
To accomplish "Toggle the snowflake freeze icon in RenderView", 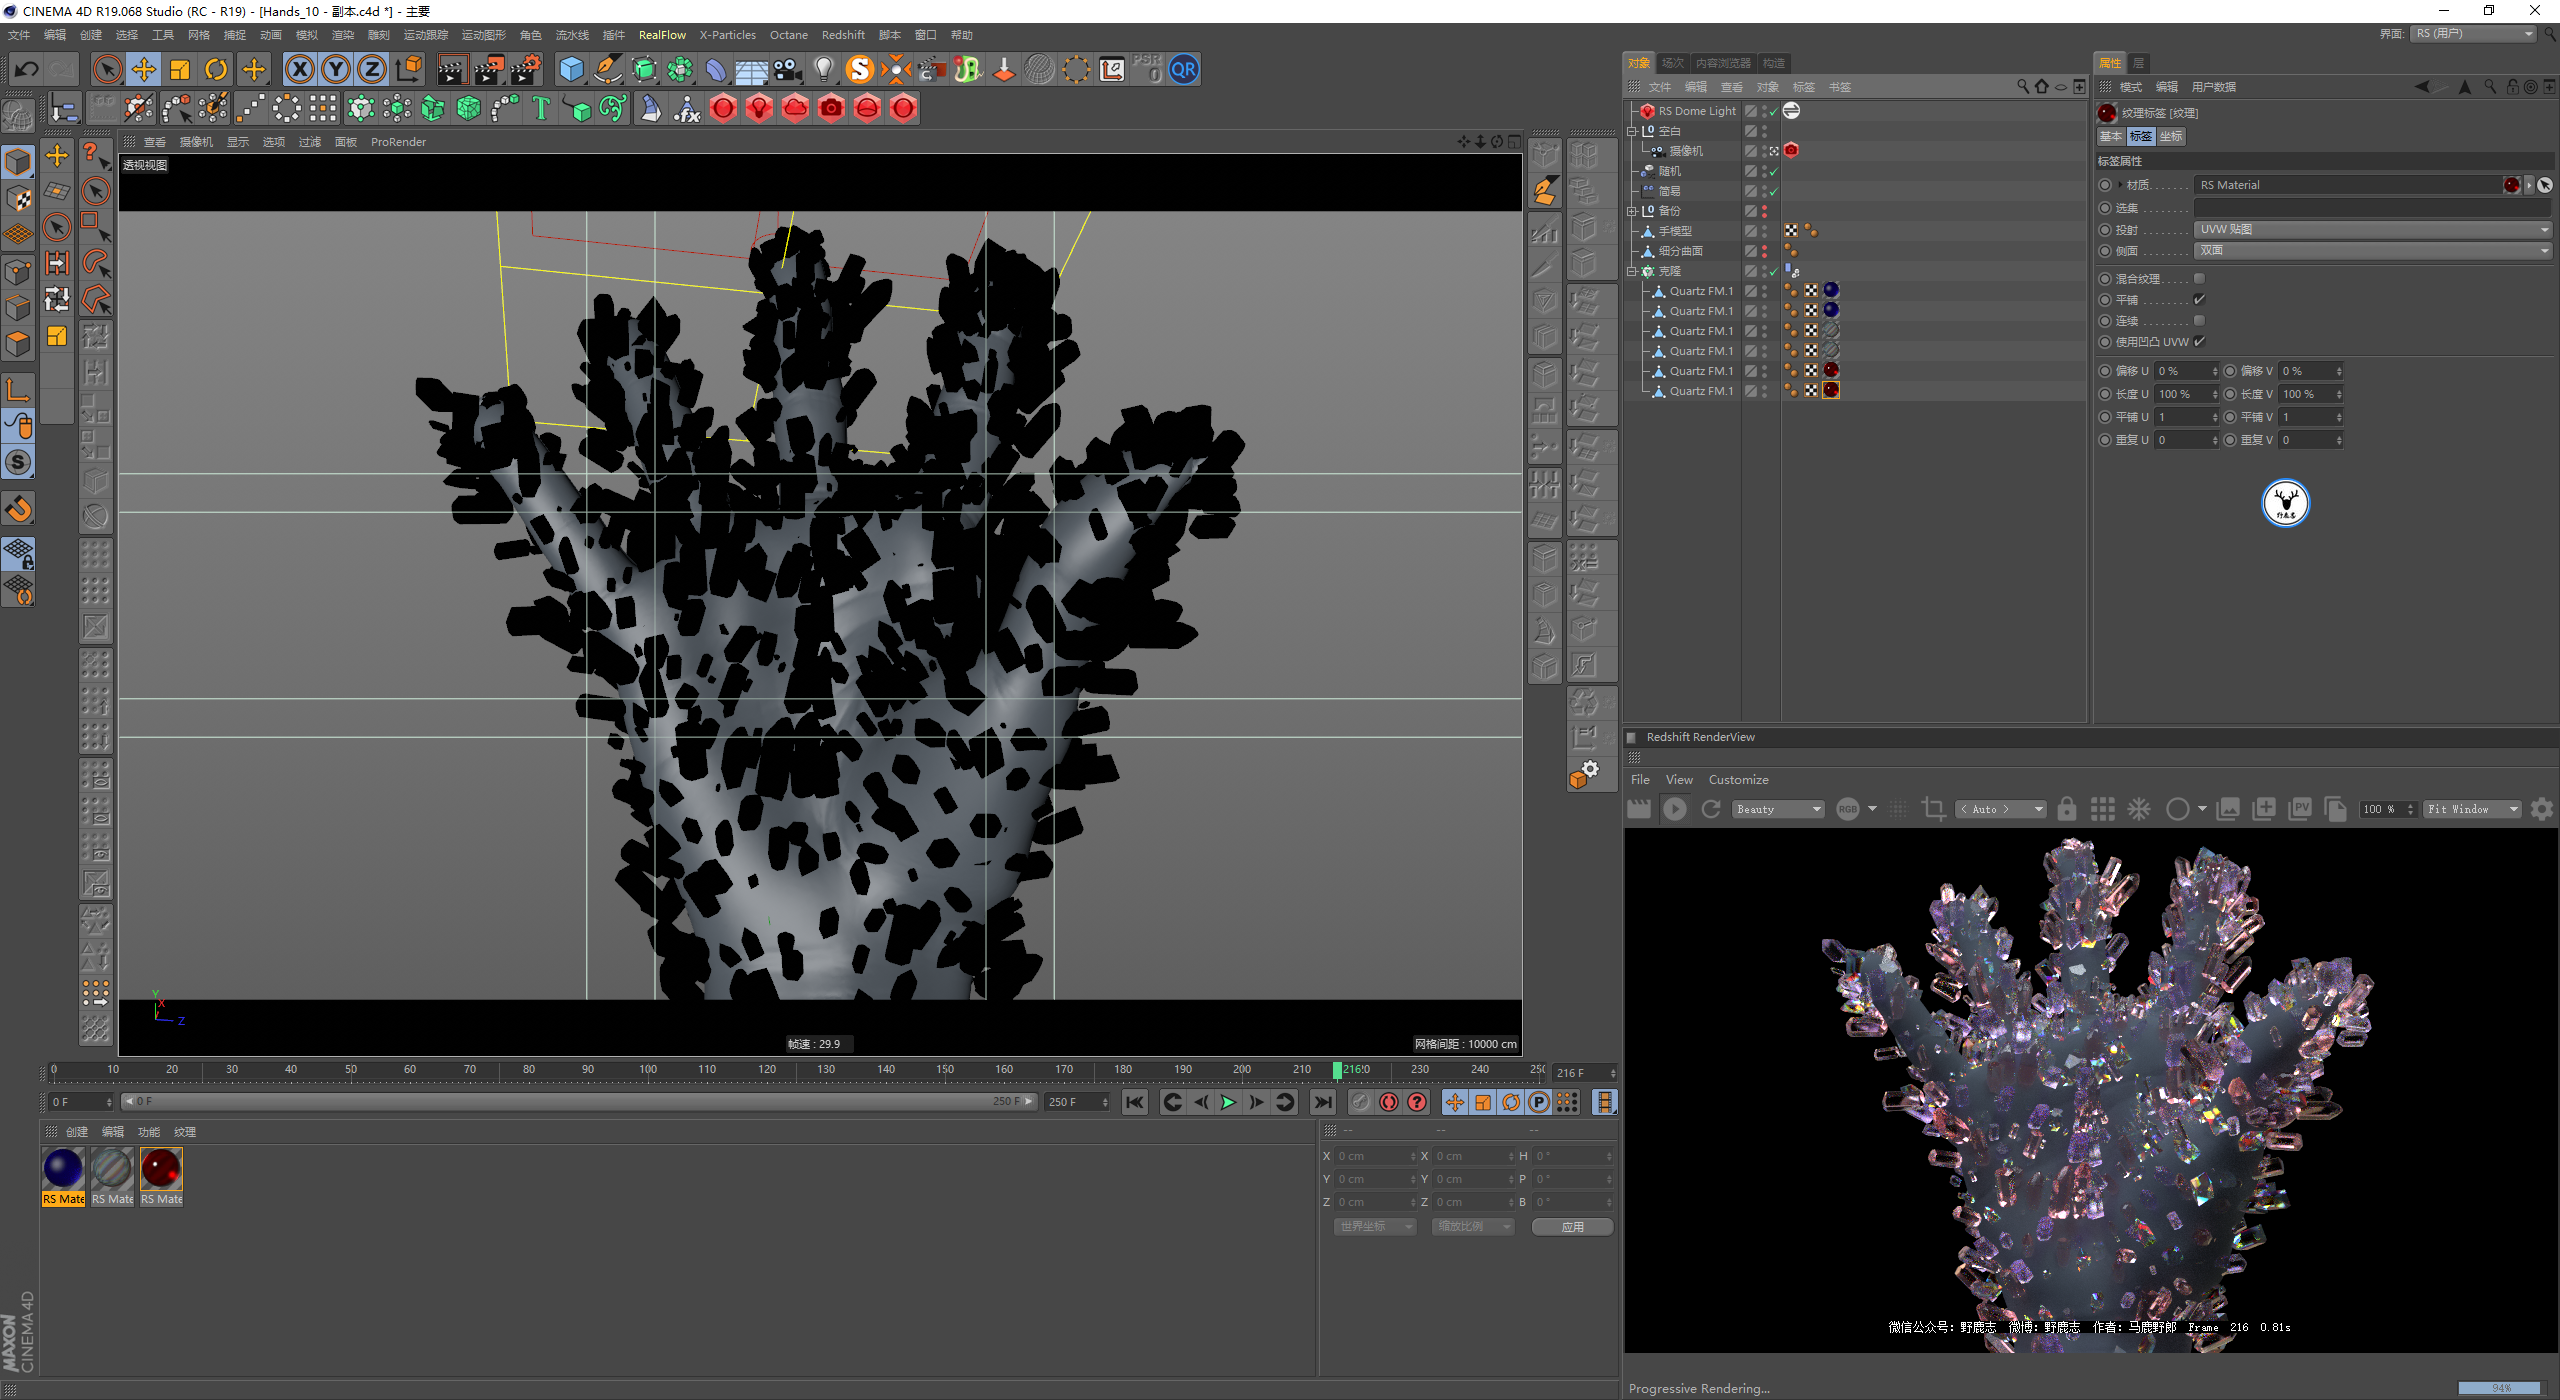I will (2138, 809).
